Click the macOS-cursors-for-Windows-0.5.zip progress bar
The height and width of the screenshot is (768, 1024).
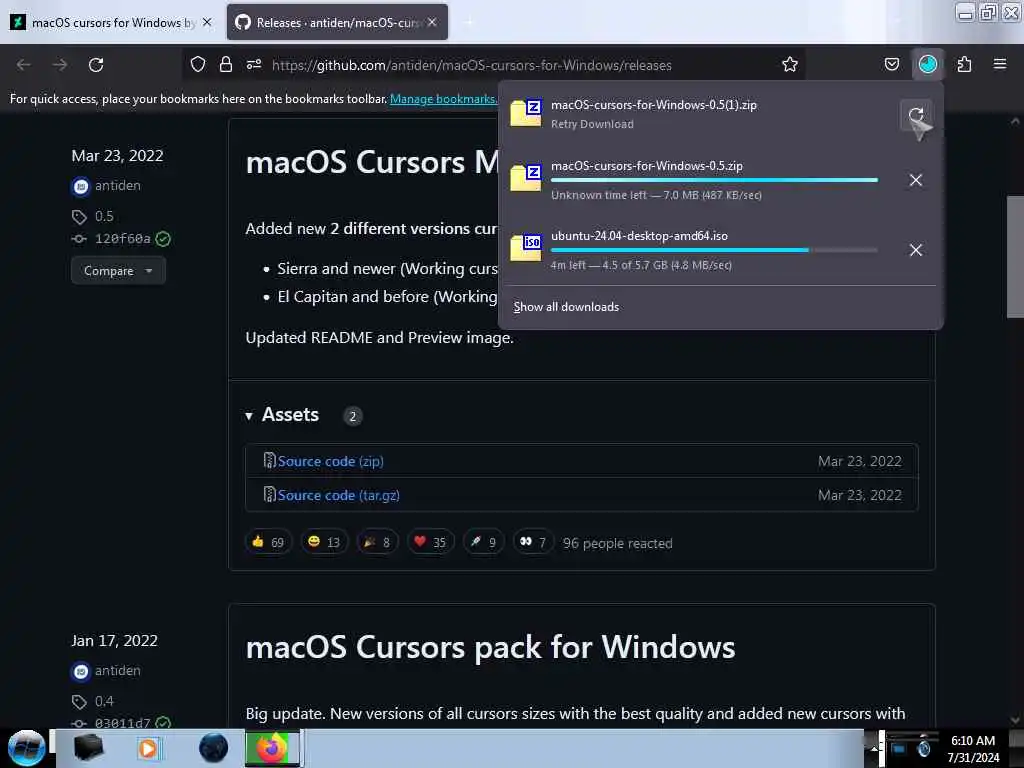(x=714, y=180)
